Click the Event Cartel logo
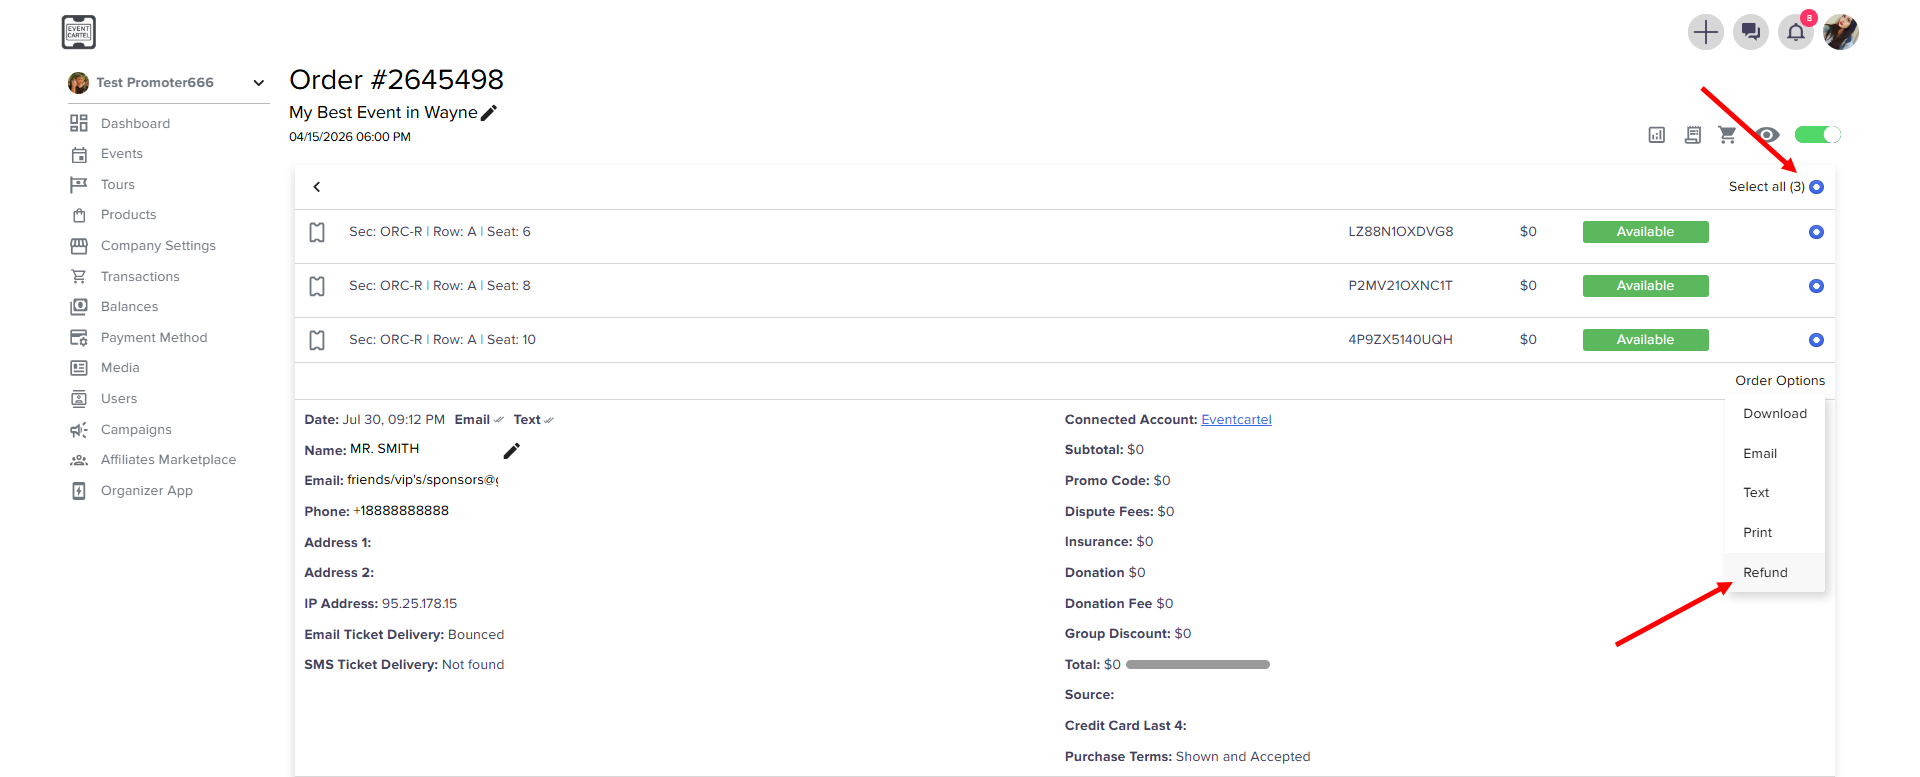The width and height of the screenshot is (1920, 777). [x=78, y=32]
